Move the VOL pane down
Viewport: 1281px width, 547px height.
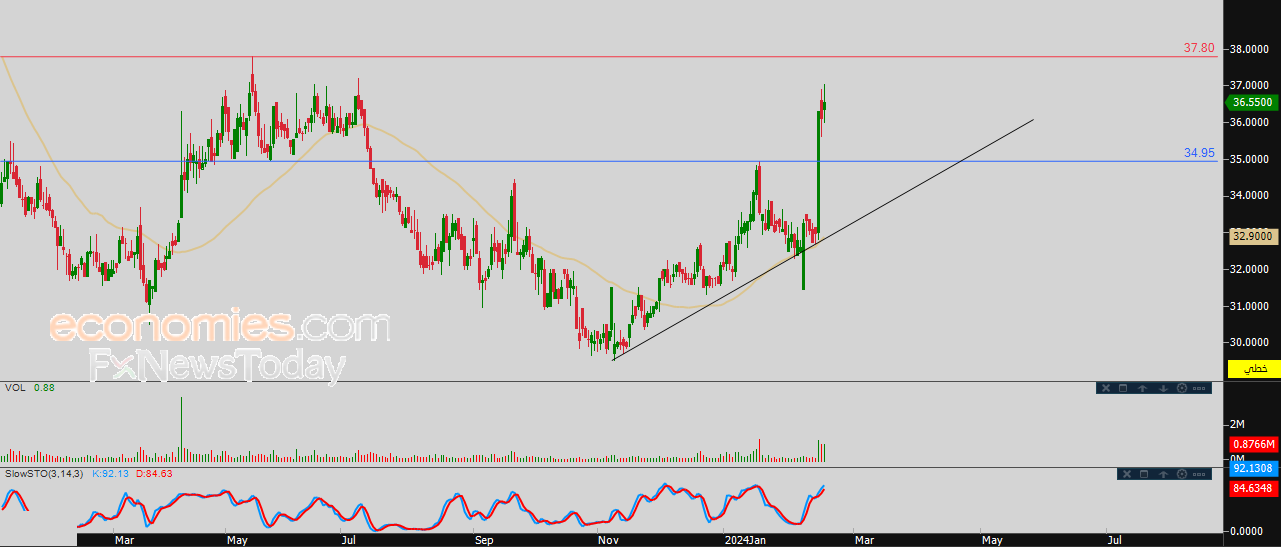(1164, 388)
